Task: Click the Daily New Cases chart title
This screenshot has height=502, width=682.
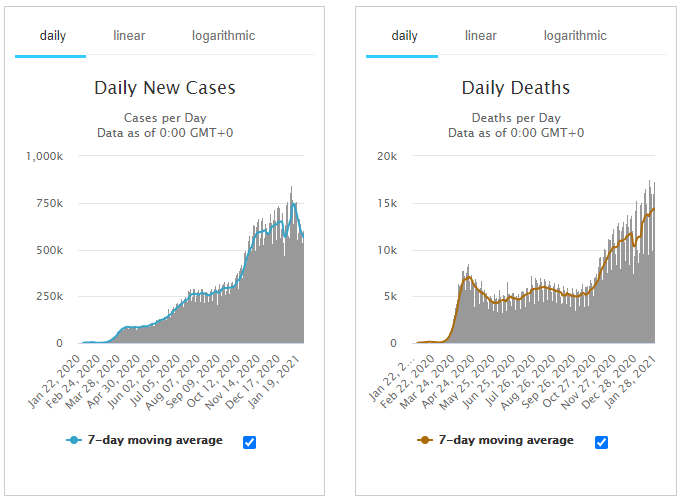Action: pos(165,88)
